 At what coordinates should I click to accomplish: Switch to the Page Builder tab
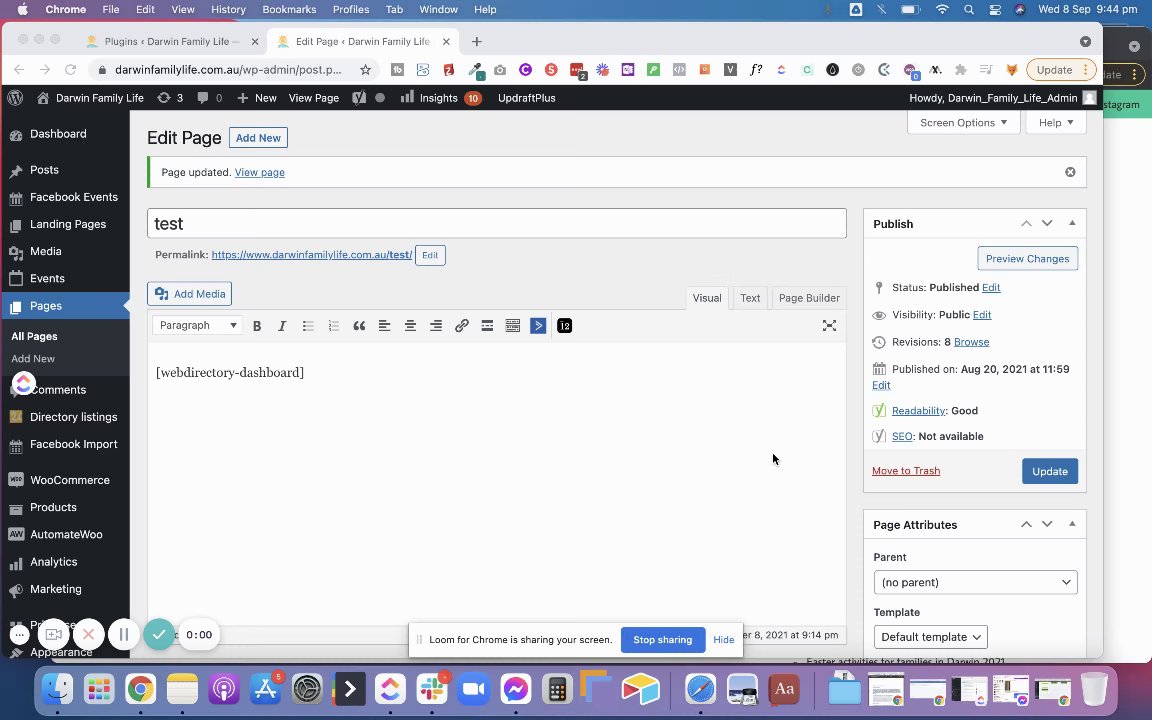click(809, 298)
